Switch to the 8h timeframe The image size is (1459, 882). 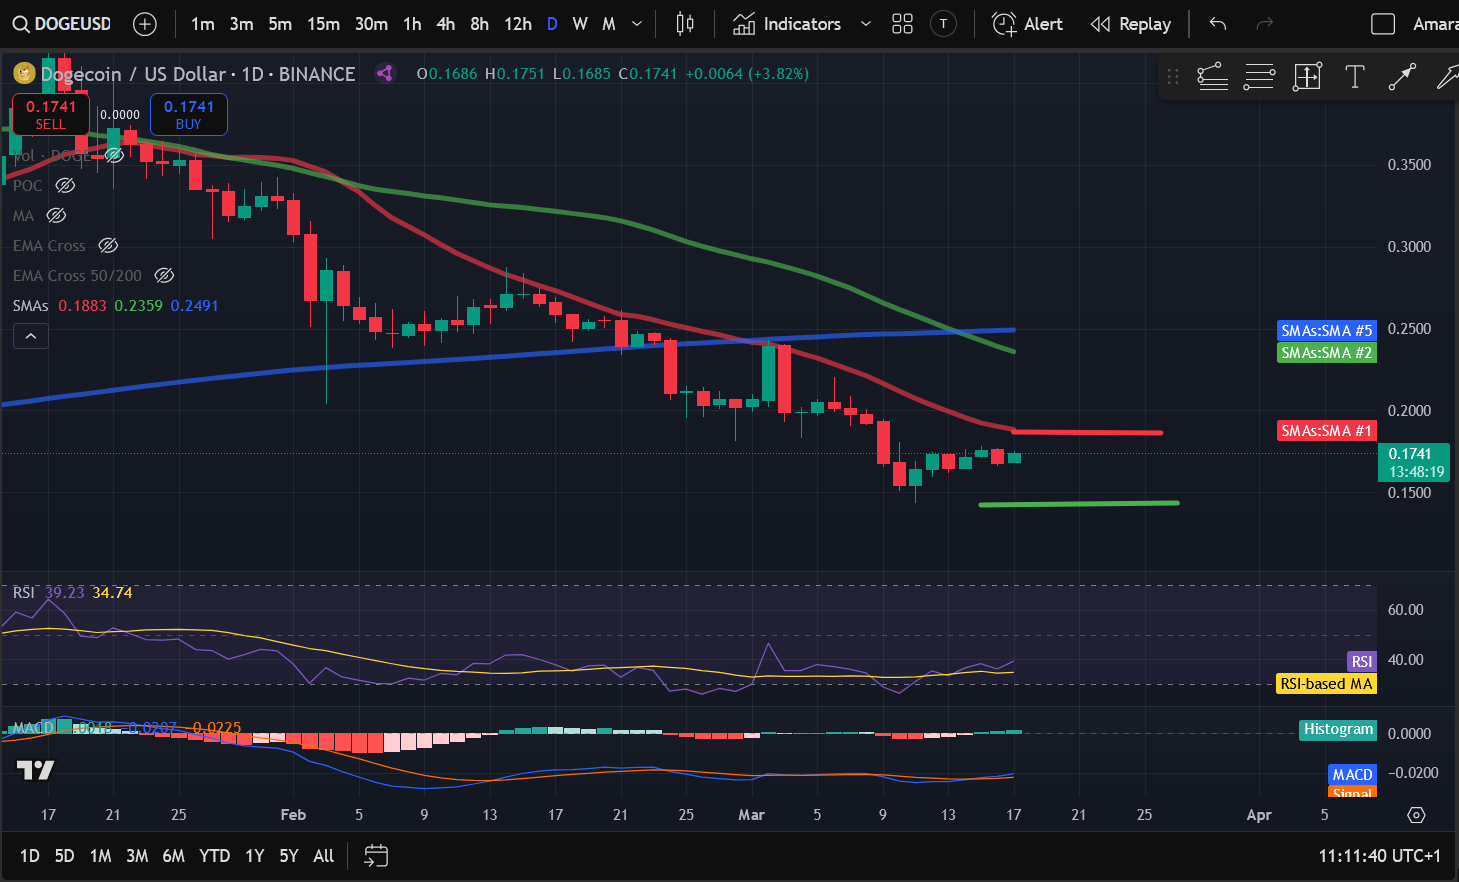coord(480,24)
